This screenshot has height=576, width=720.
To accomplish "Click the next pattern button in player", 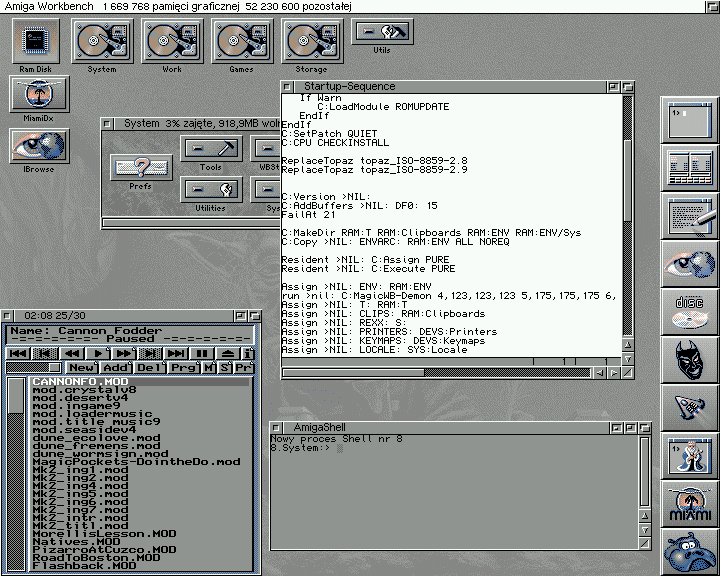I will (150, 353).
